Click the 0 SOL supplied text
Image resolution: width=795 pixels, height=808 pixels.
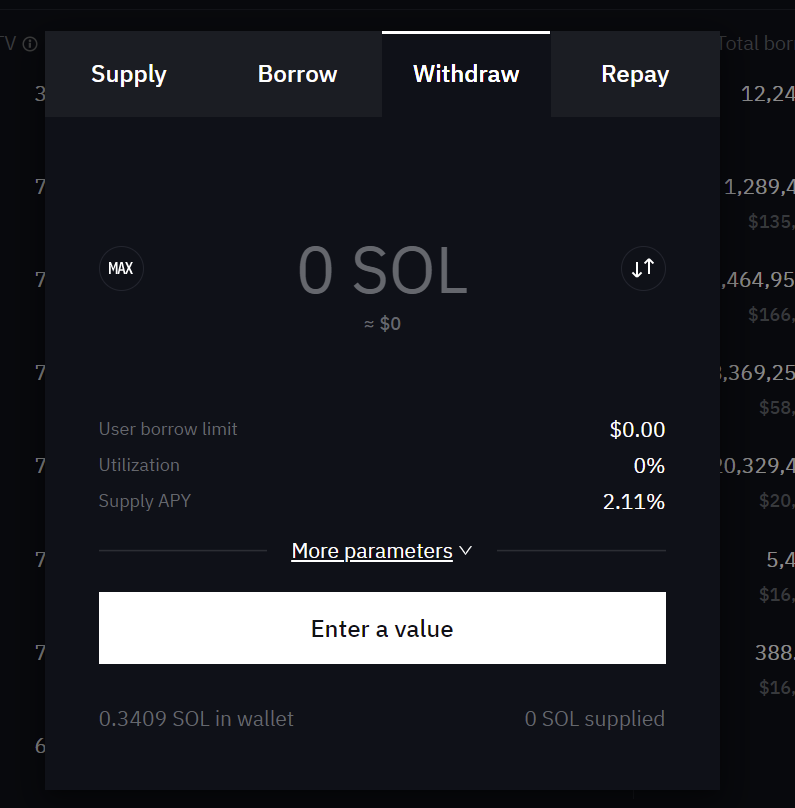click(x=594, y=719)
